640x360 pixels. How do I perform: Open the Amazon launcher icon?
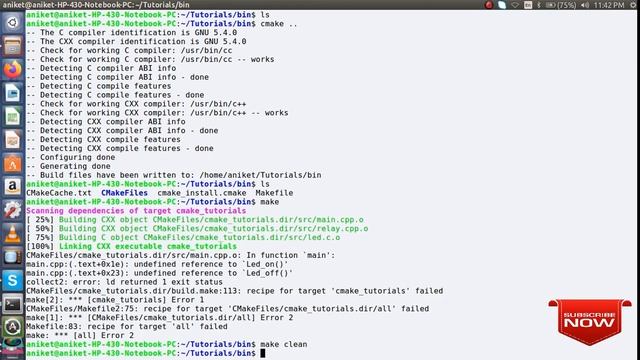12,187
